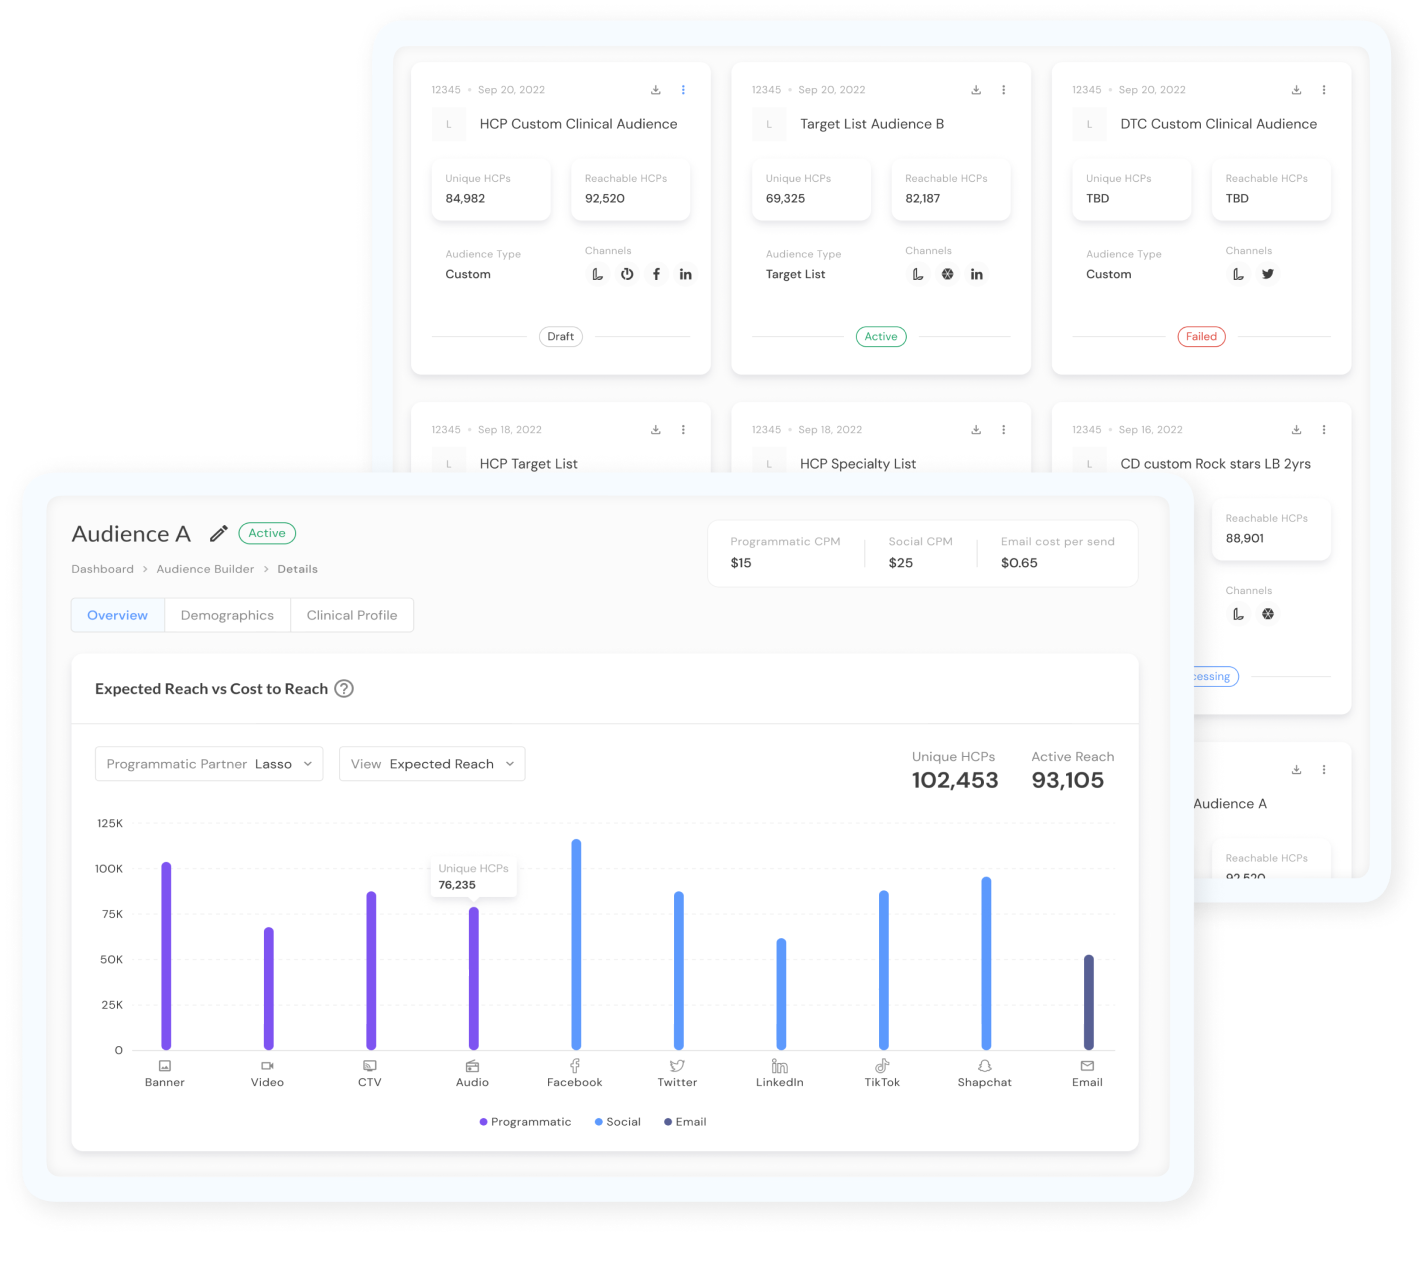Click the Email bar in the chart

pyautogui.click(x=1089, y=1002)
